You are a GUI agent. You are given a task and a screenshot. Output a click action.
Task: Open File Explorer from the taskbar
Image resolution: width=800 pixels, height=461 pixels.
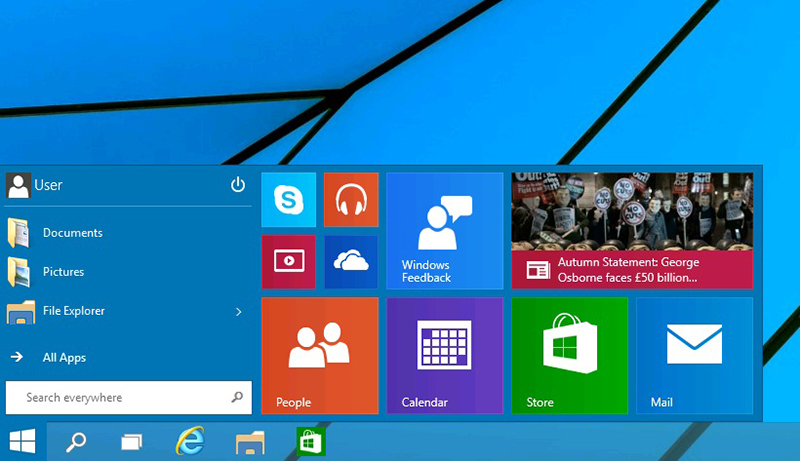pos(250,442)
